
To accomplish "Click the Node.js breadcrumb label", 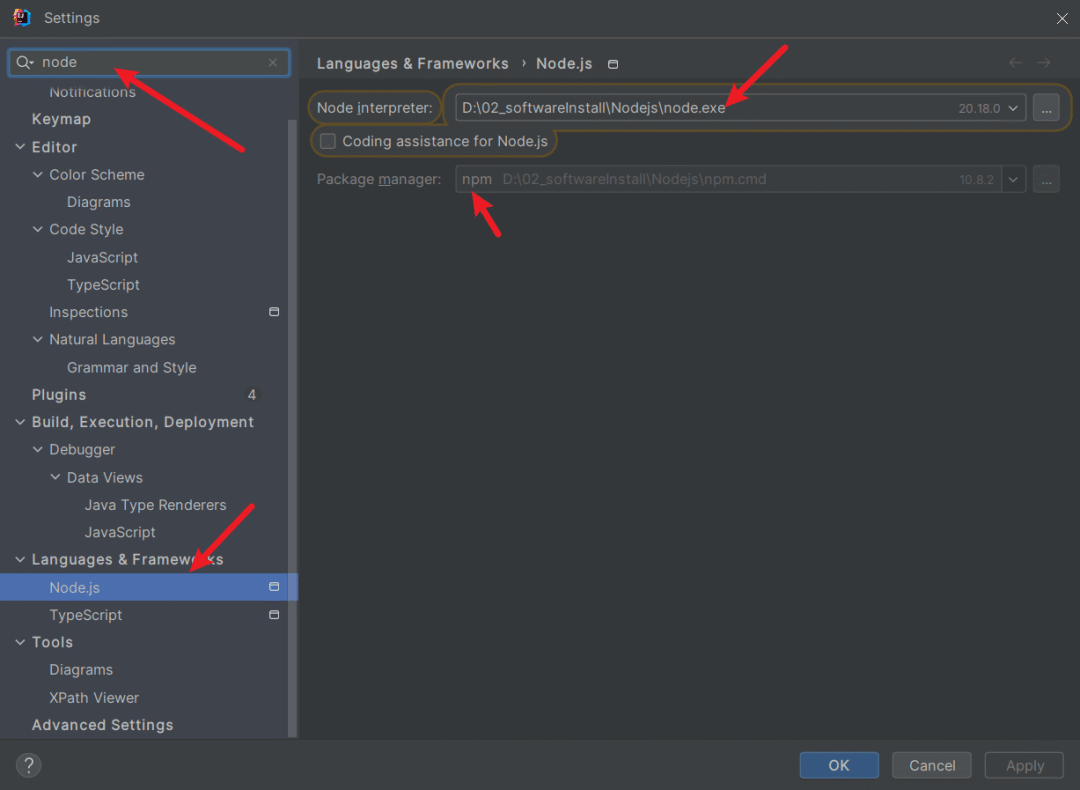I will click(564, 63).
